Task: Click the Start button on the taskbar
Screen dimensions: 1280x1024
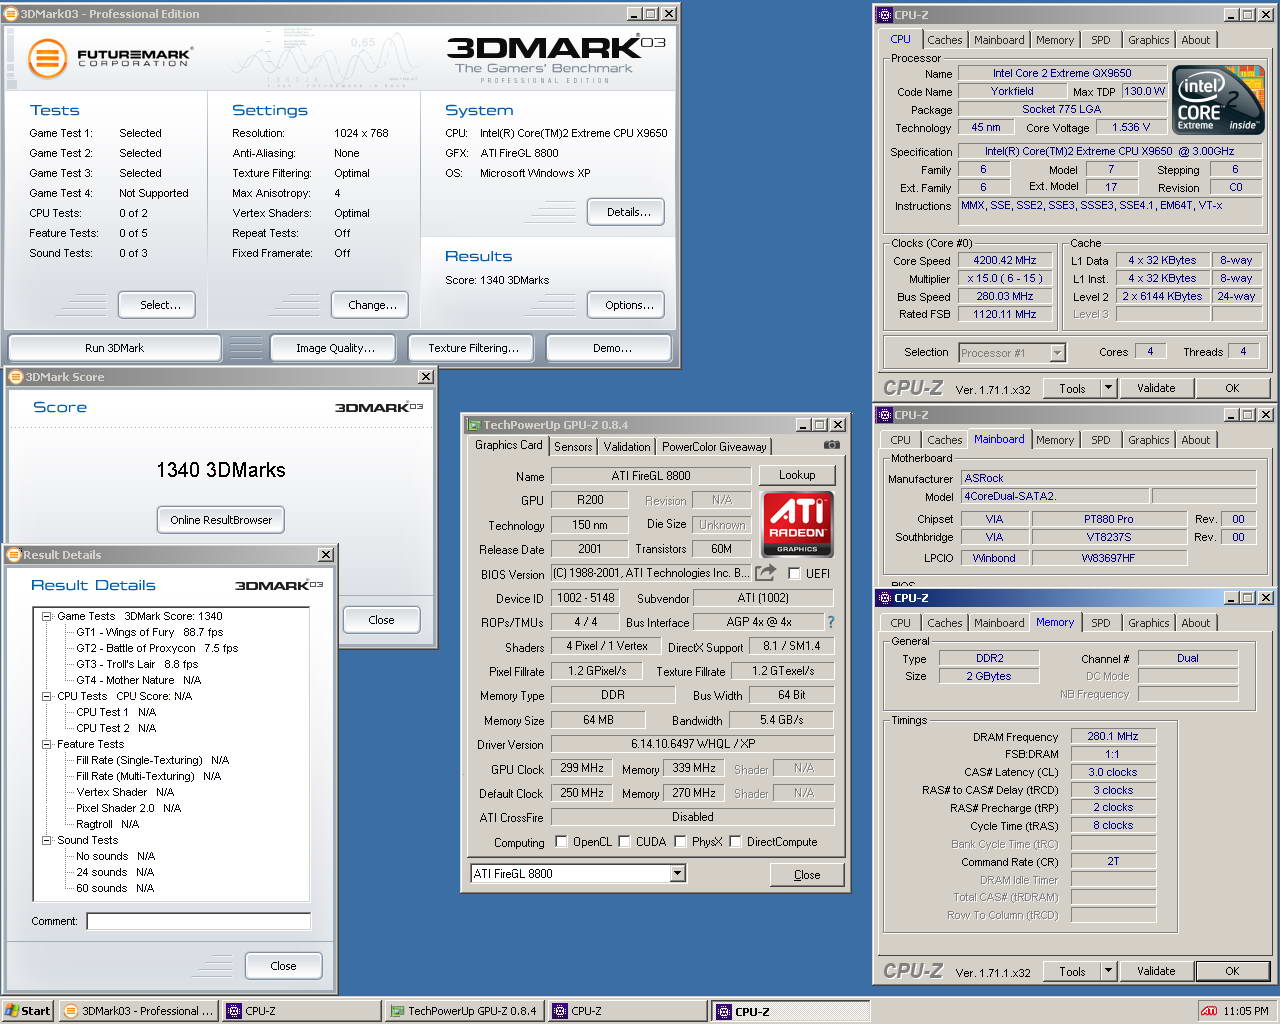Action: 28,1011
